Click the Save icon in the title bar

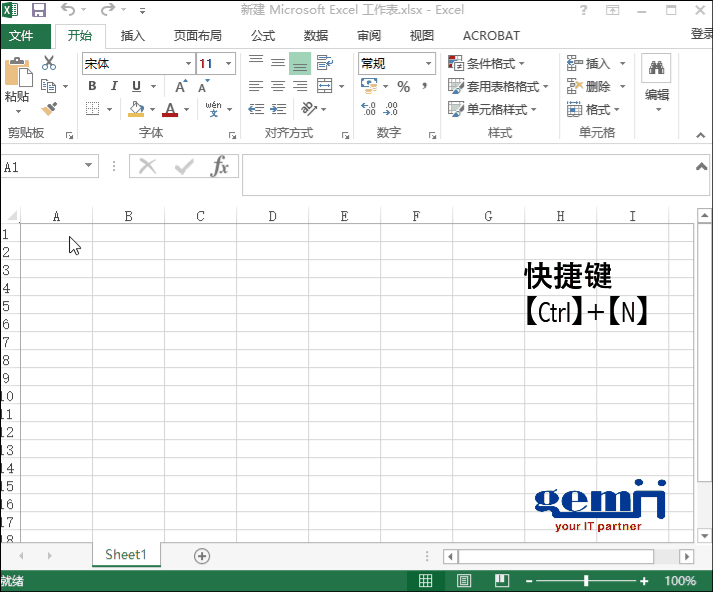click(x=39, y=11)
